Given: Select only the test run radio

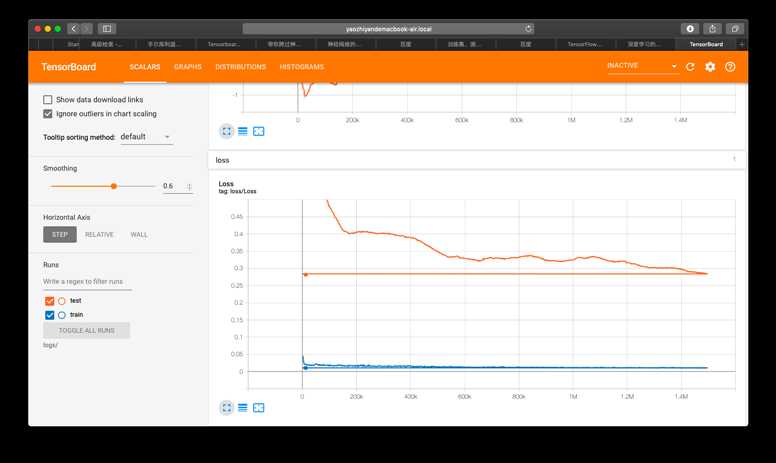Looking at the screenshot, I should click(x=61, y=301).
